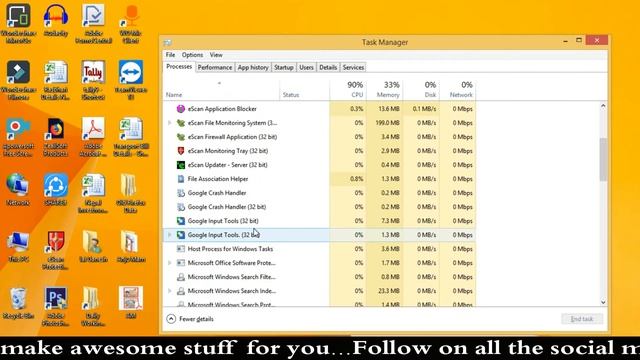Click the Microsoft Windows Search Filter icon
The image size is (640, 360).
pos(181,277)
